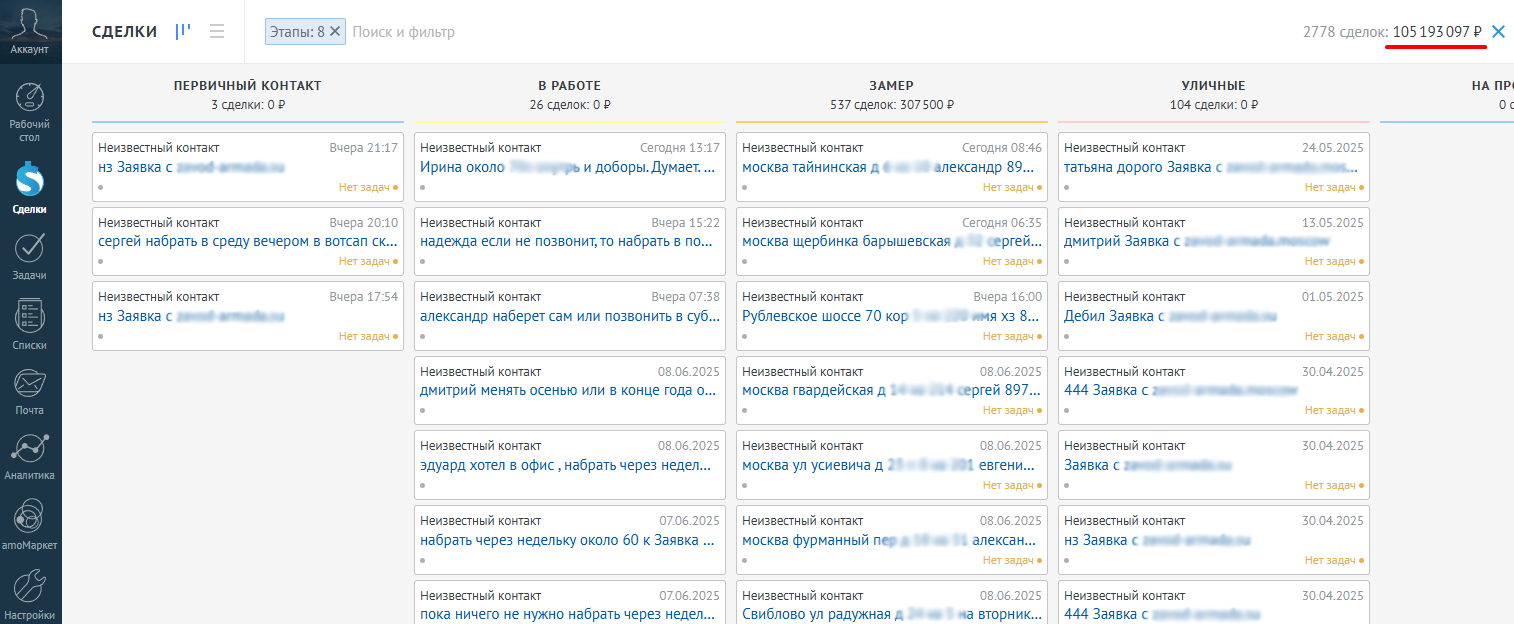The width and height of the screenshot is (1514, 624).
Task: Open deal 'сергей набрать в среду вечером'
Action: coord(247,241)
